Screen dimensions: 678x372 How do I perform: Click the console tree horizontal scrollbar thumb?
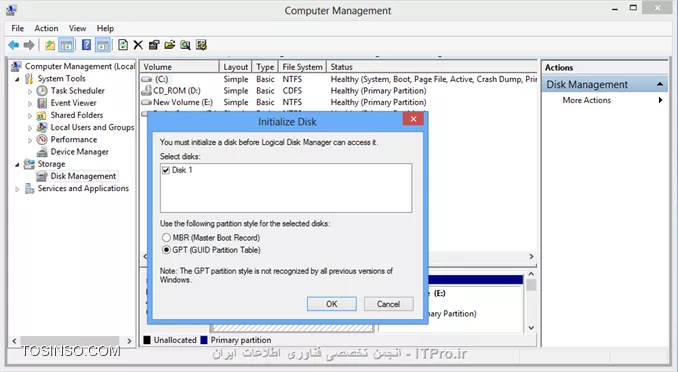[x=70, y=341]
